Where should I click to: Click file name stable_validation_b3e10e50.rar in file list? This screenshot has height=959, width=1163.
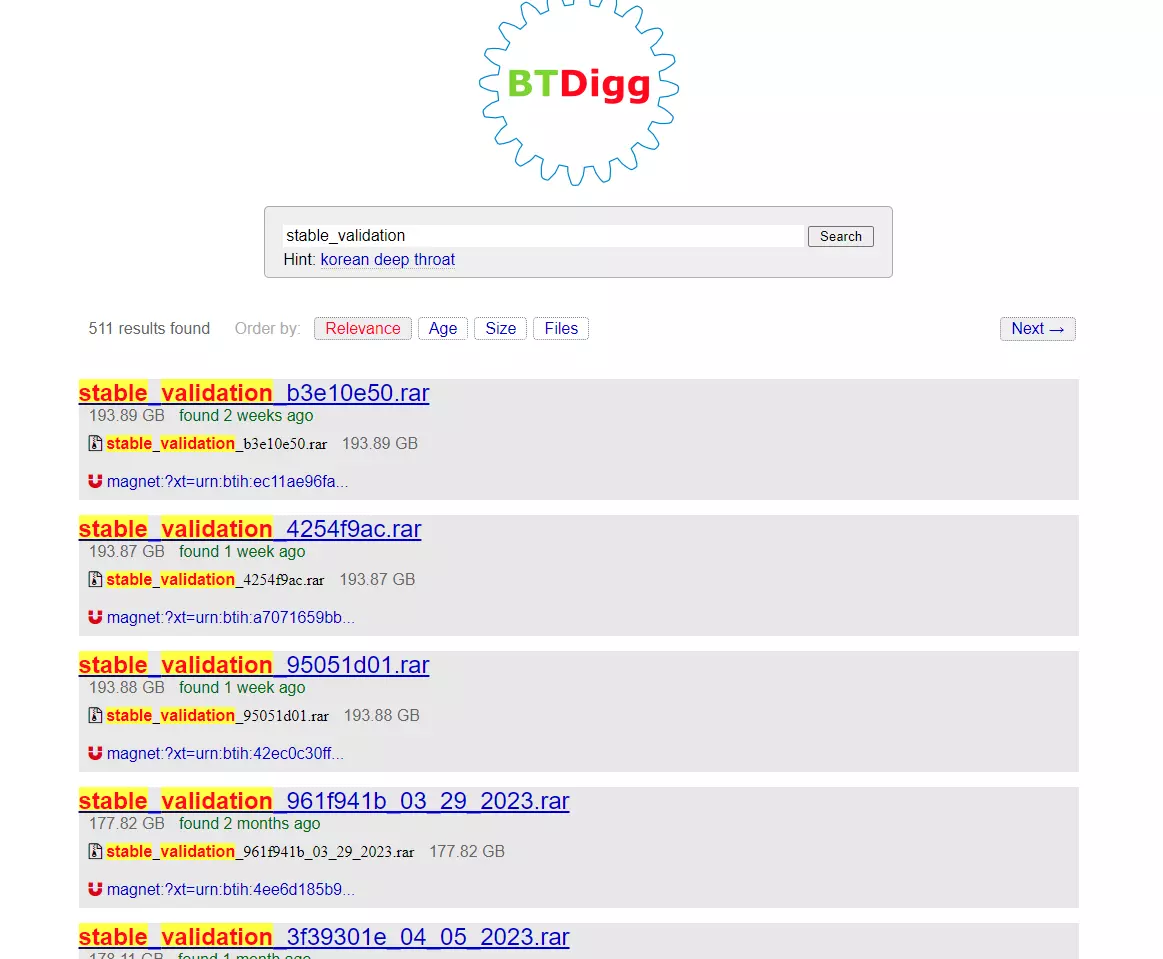pos(217,444)
